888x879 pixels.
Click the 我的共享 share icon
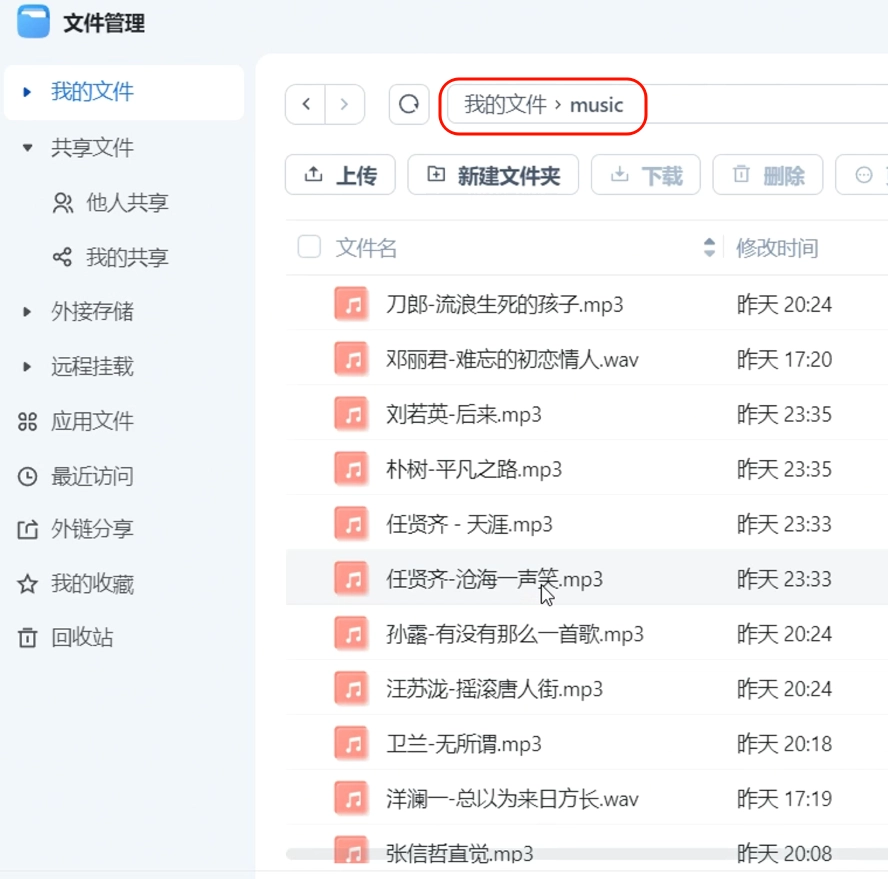pos(62,257)
